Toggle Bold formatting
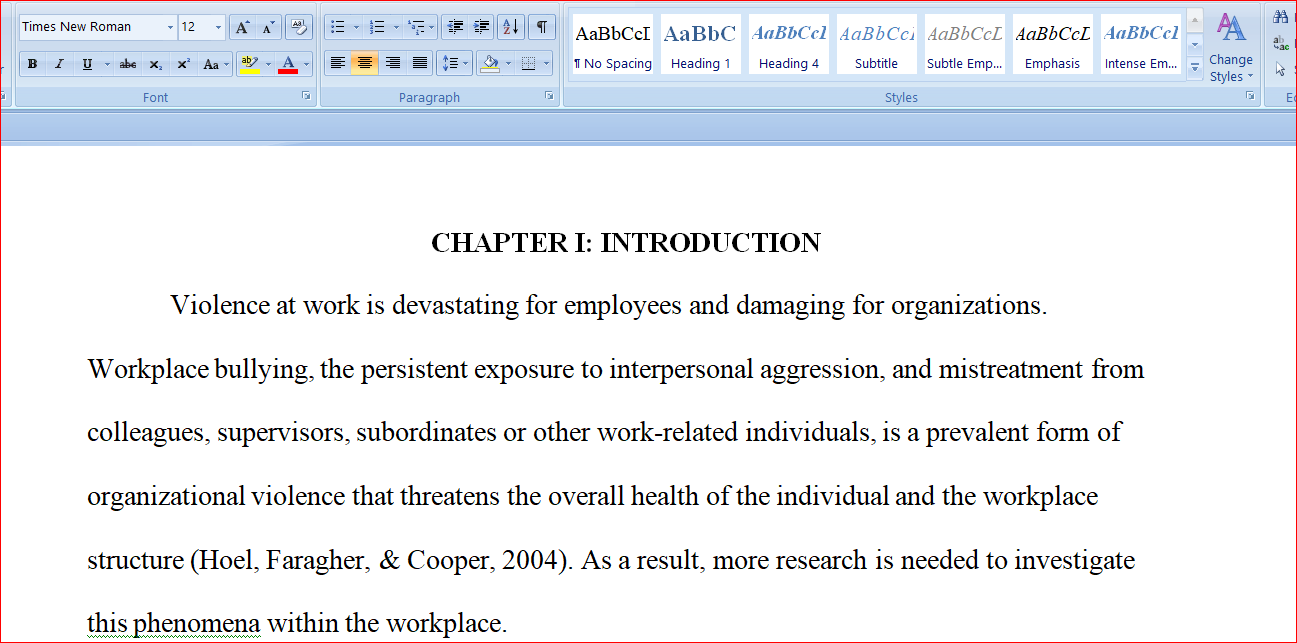 pos(32,64)
